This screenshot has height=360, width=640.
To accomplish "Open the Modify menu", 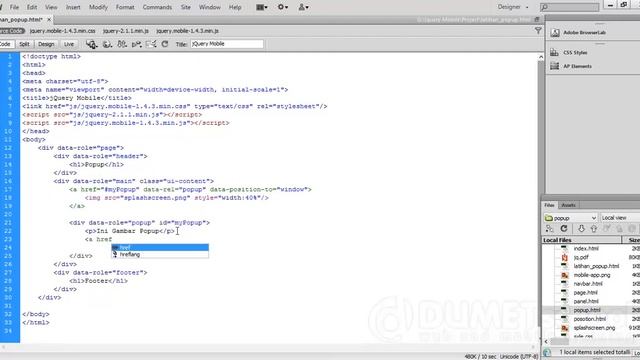I will pyautogui.click(x=98, y=7).
